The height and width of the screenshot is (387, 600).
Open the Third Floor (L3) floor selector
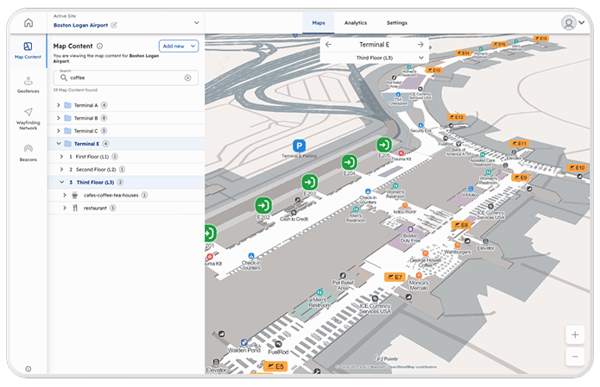tap(374, 58)
